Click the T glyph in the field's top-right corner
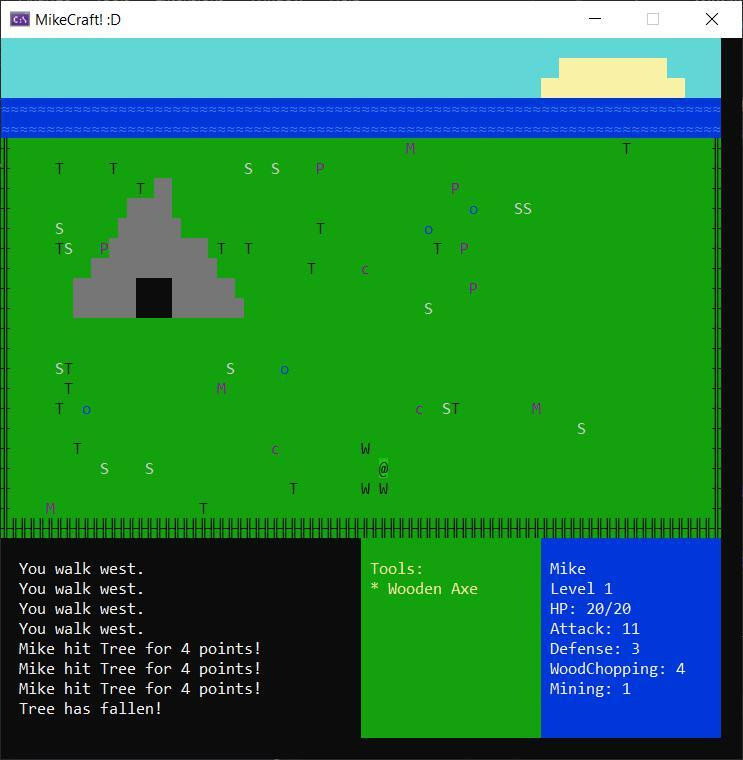743x760 pixels. (626, 149)
